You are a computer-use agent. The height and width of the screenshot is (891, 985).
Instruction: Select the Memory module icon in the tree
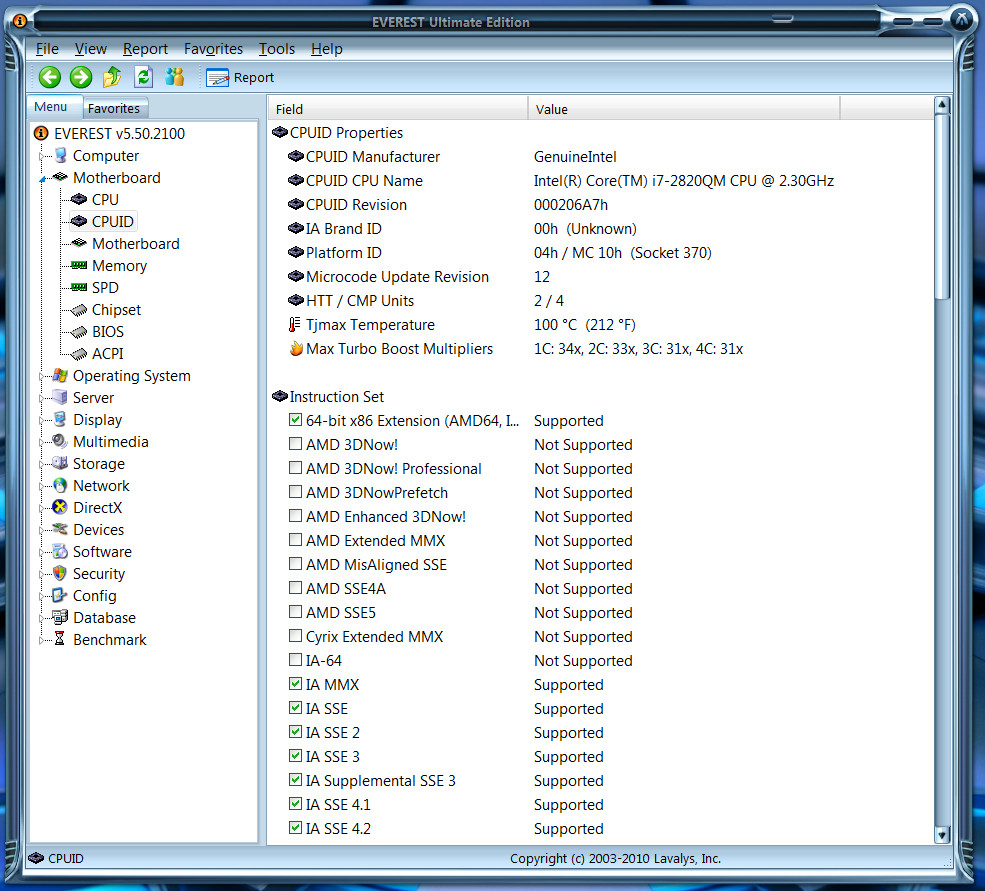[79, 265]
